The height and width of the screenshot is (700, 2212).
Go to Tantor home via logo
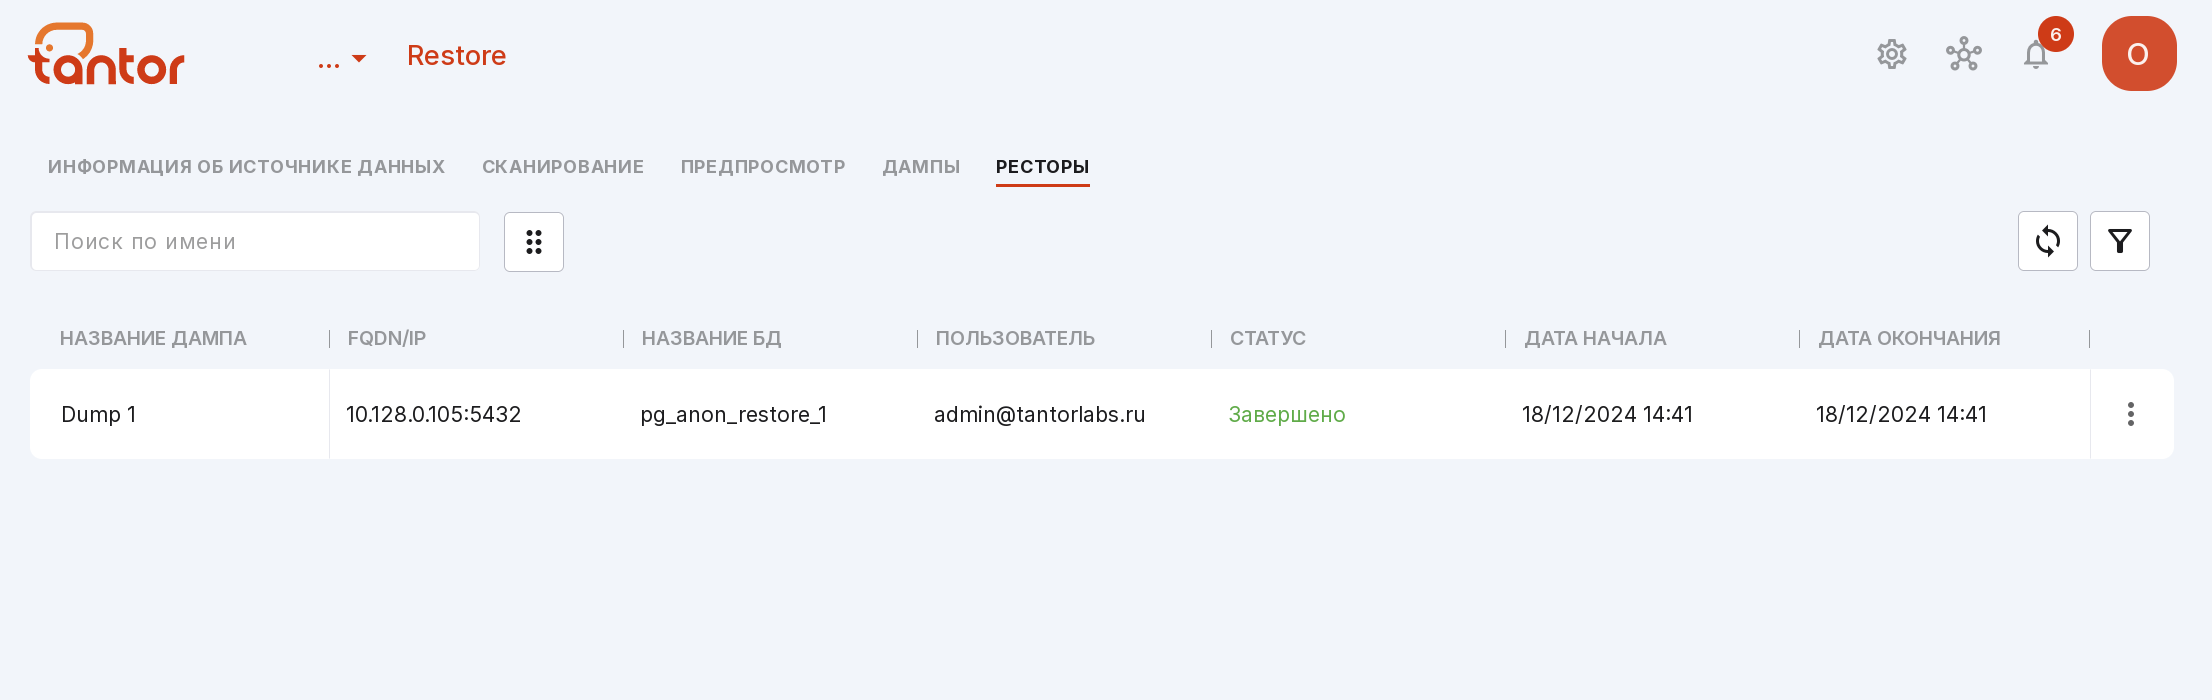coord(106,54)
